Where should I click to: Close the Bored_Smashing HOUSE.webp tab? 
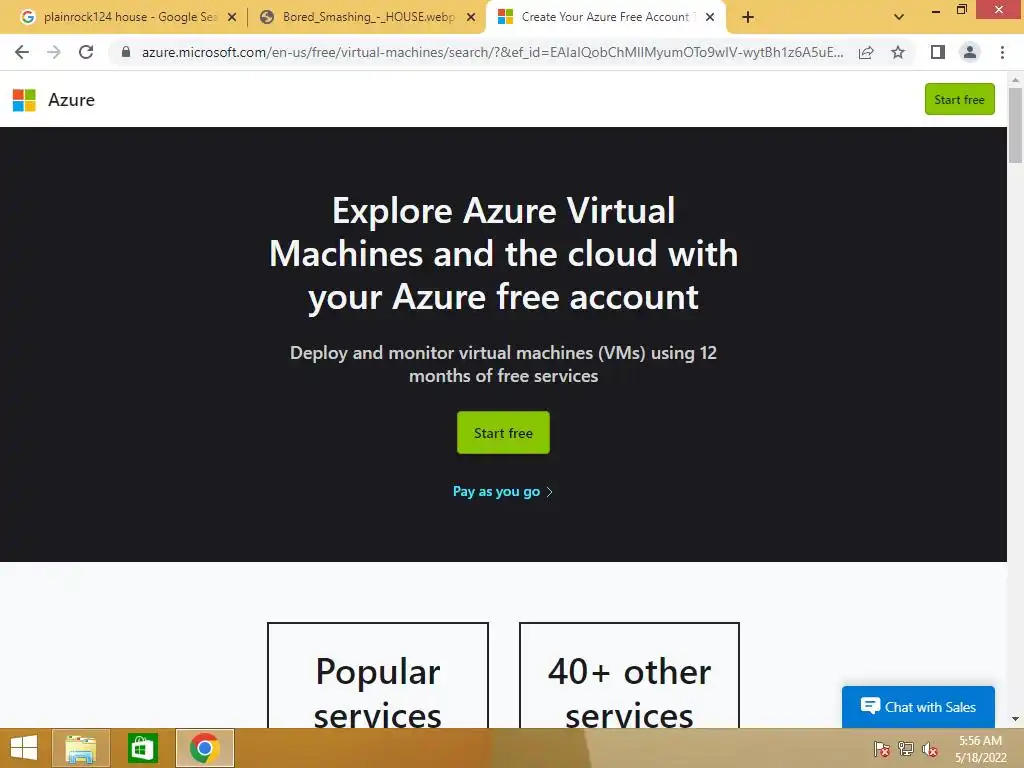471,17
